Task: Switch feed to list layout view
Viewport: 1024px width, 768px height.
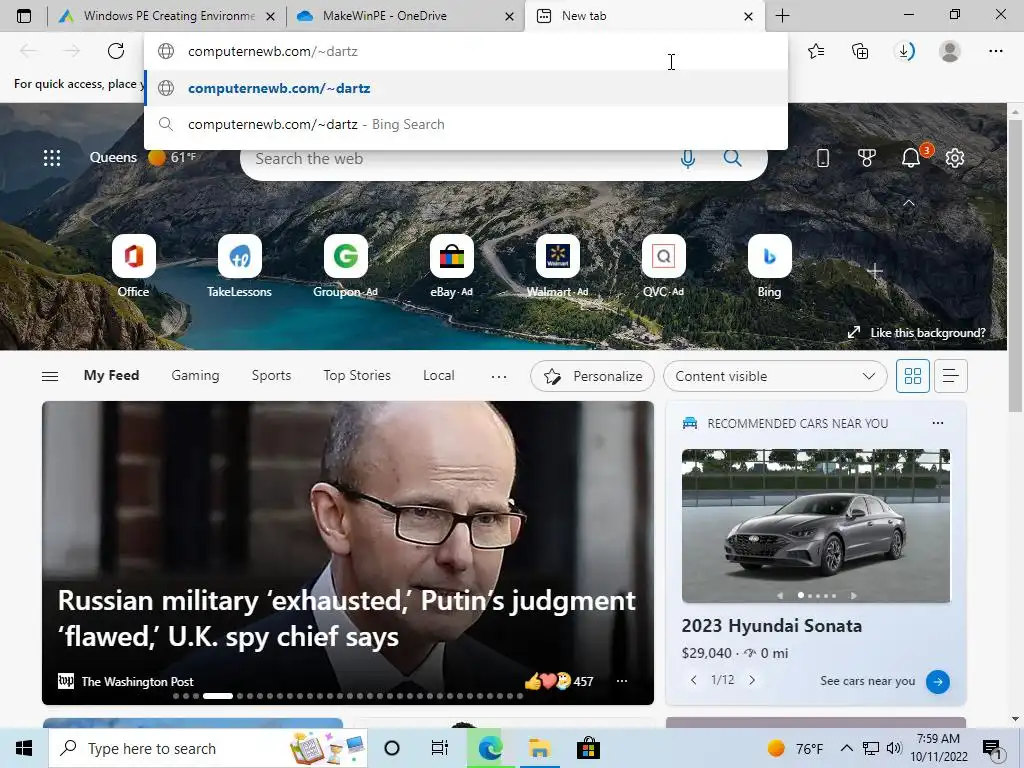Action: pos(950,376)
